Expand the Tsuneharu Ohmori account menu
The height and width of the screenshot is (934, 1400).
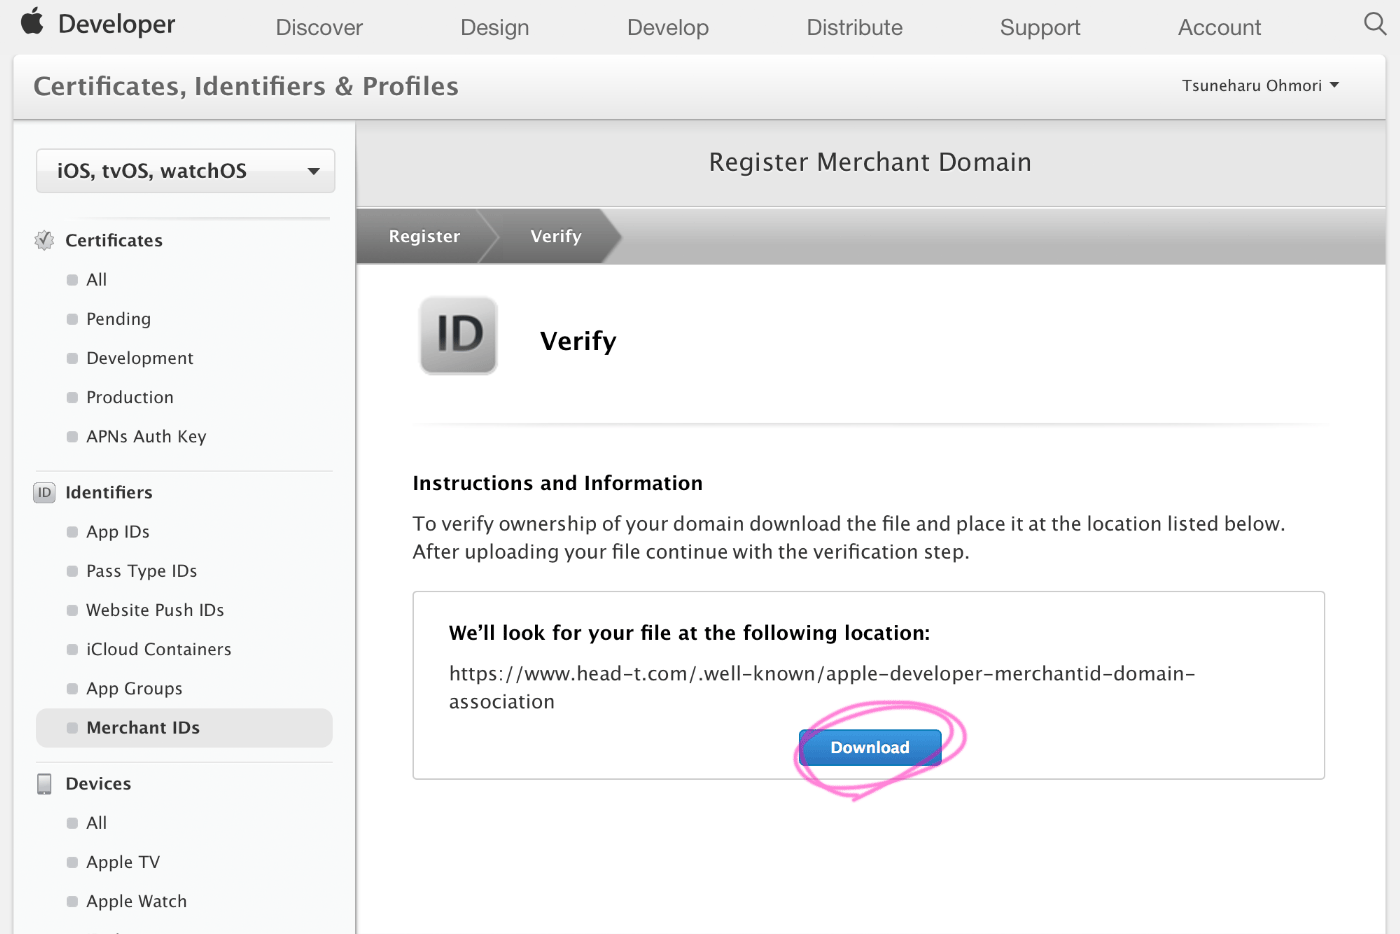[1260, 86]
